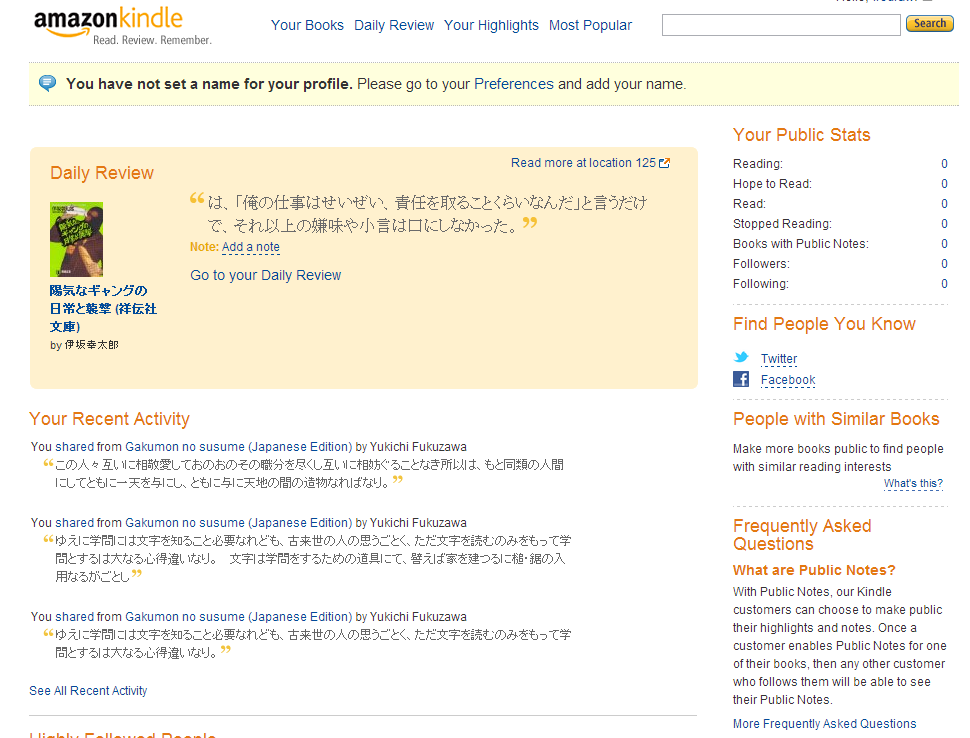
Task: Click the speech bubble notification icon
Action: (x=48, y=83)
